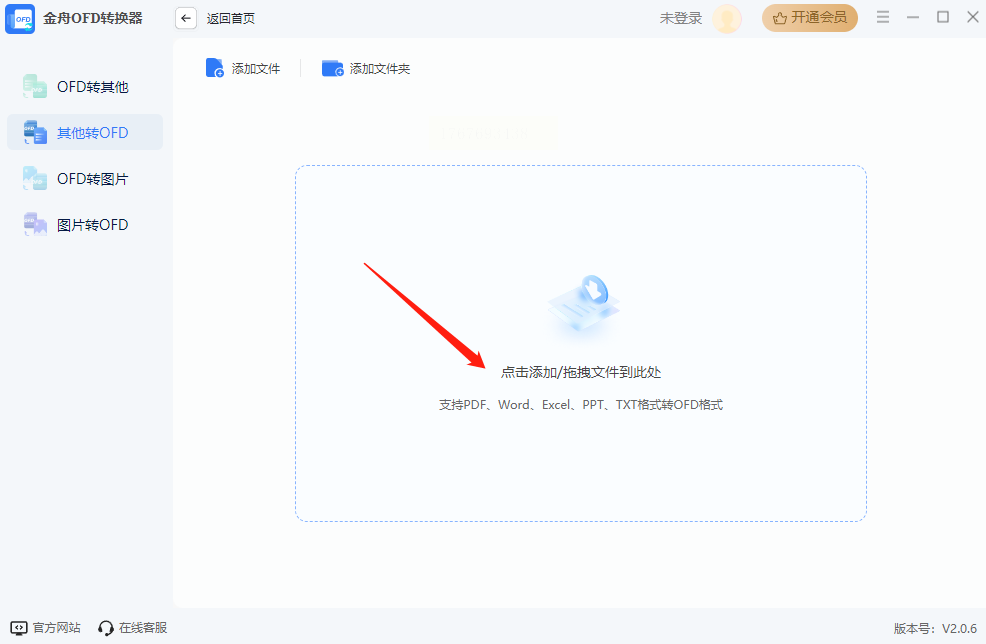
Task: Click the 添加文件夹 folder icon
Action: (x=332, y=68)
